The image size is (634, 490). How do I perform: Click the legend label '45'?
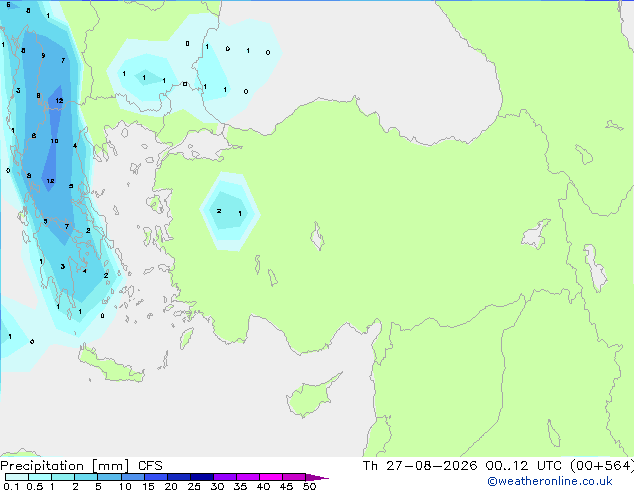click(x=286, y=486)
